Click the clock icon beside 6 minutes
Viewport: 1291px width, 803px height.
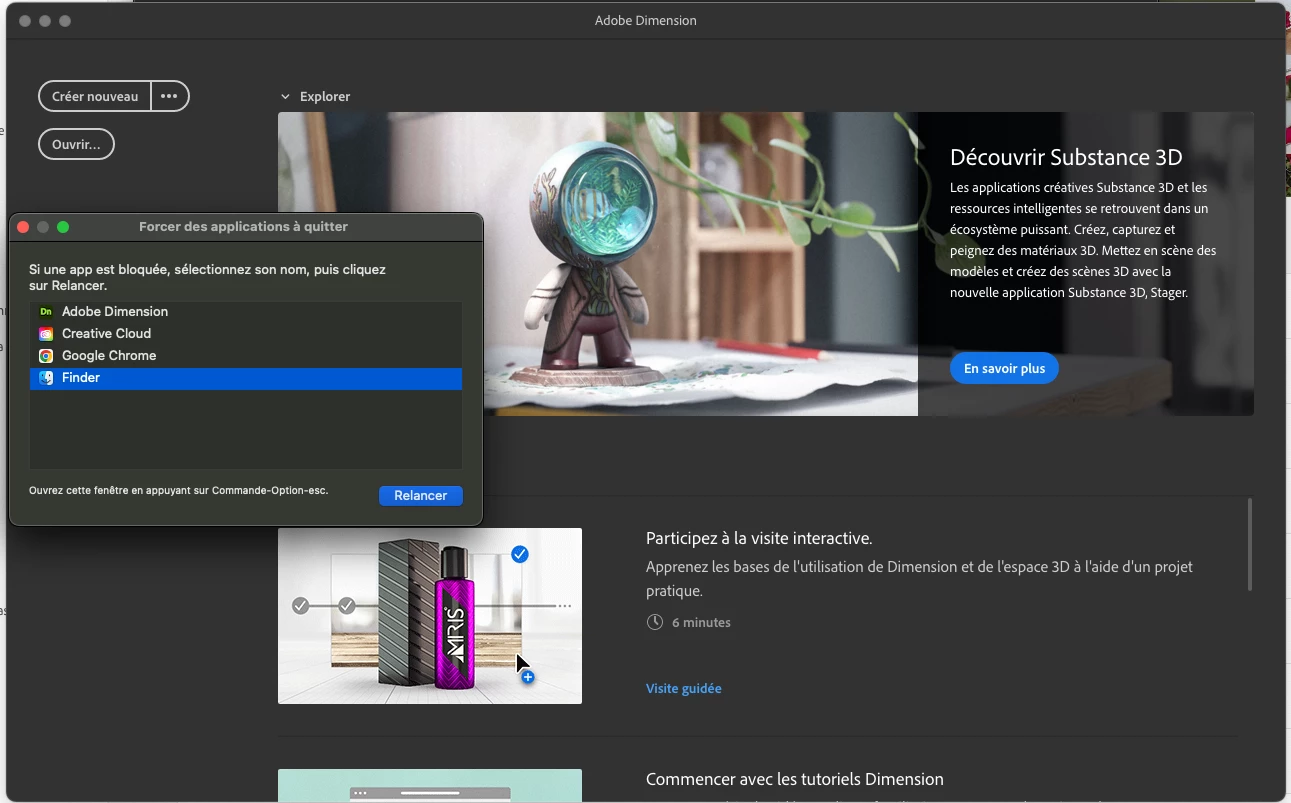[x=655, y=622]
